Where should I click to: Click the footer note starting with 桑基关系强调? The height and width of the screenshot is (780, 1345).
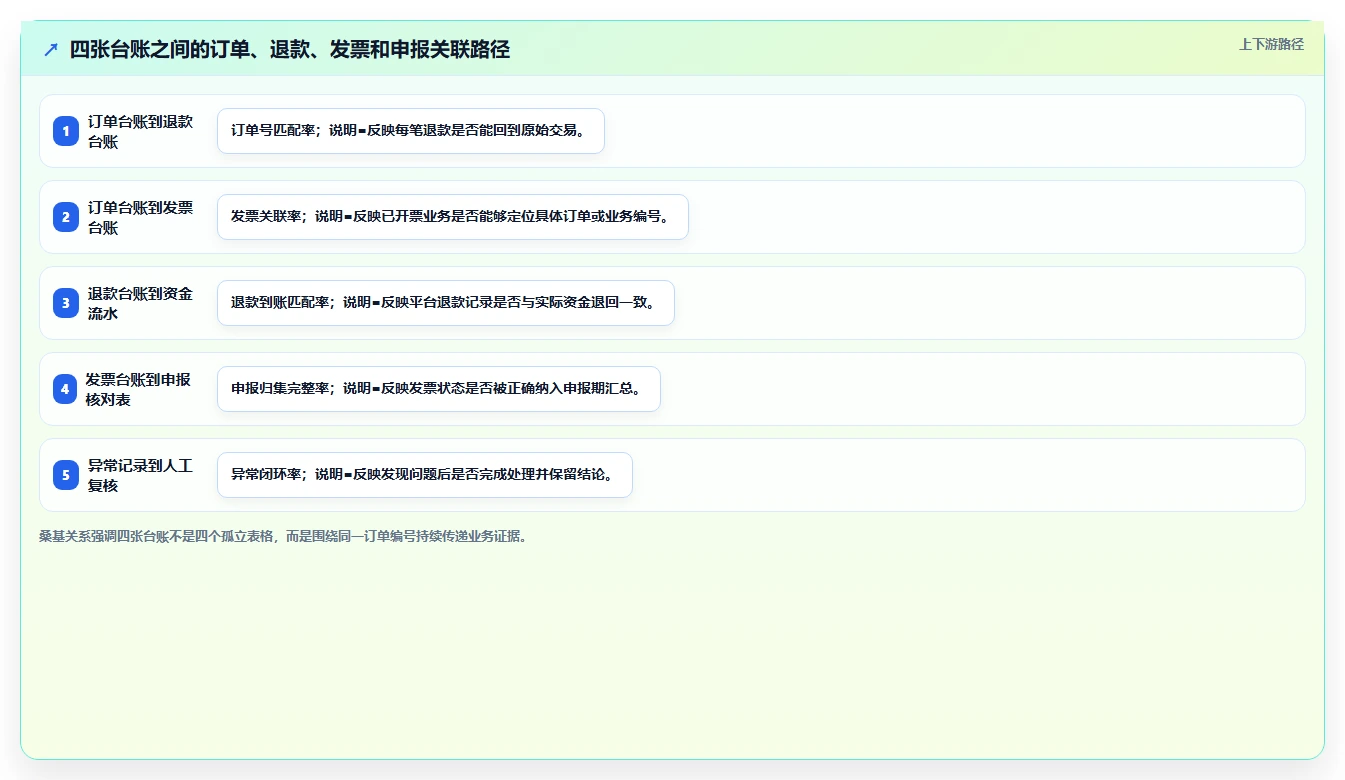pos(283,536)
